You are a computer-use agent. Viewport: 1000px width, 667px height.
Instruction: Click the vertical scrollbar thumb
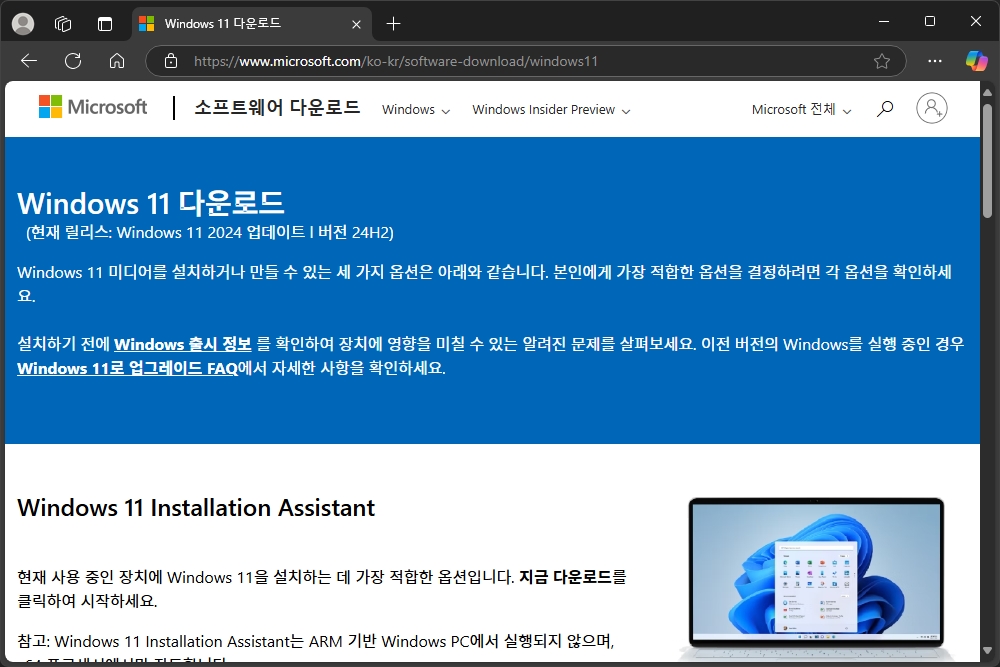(987, 161)
